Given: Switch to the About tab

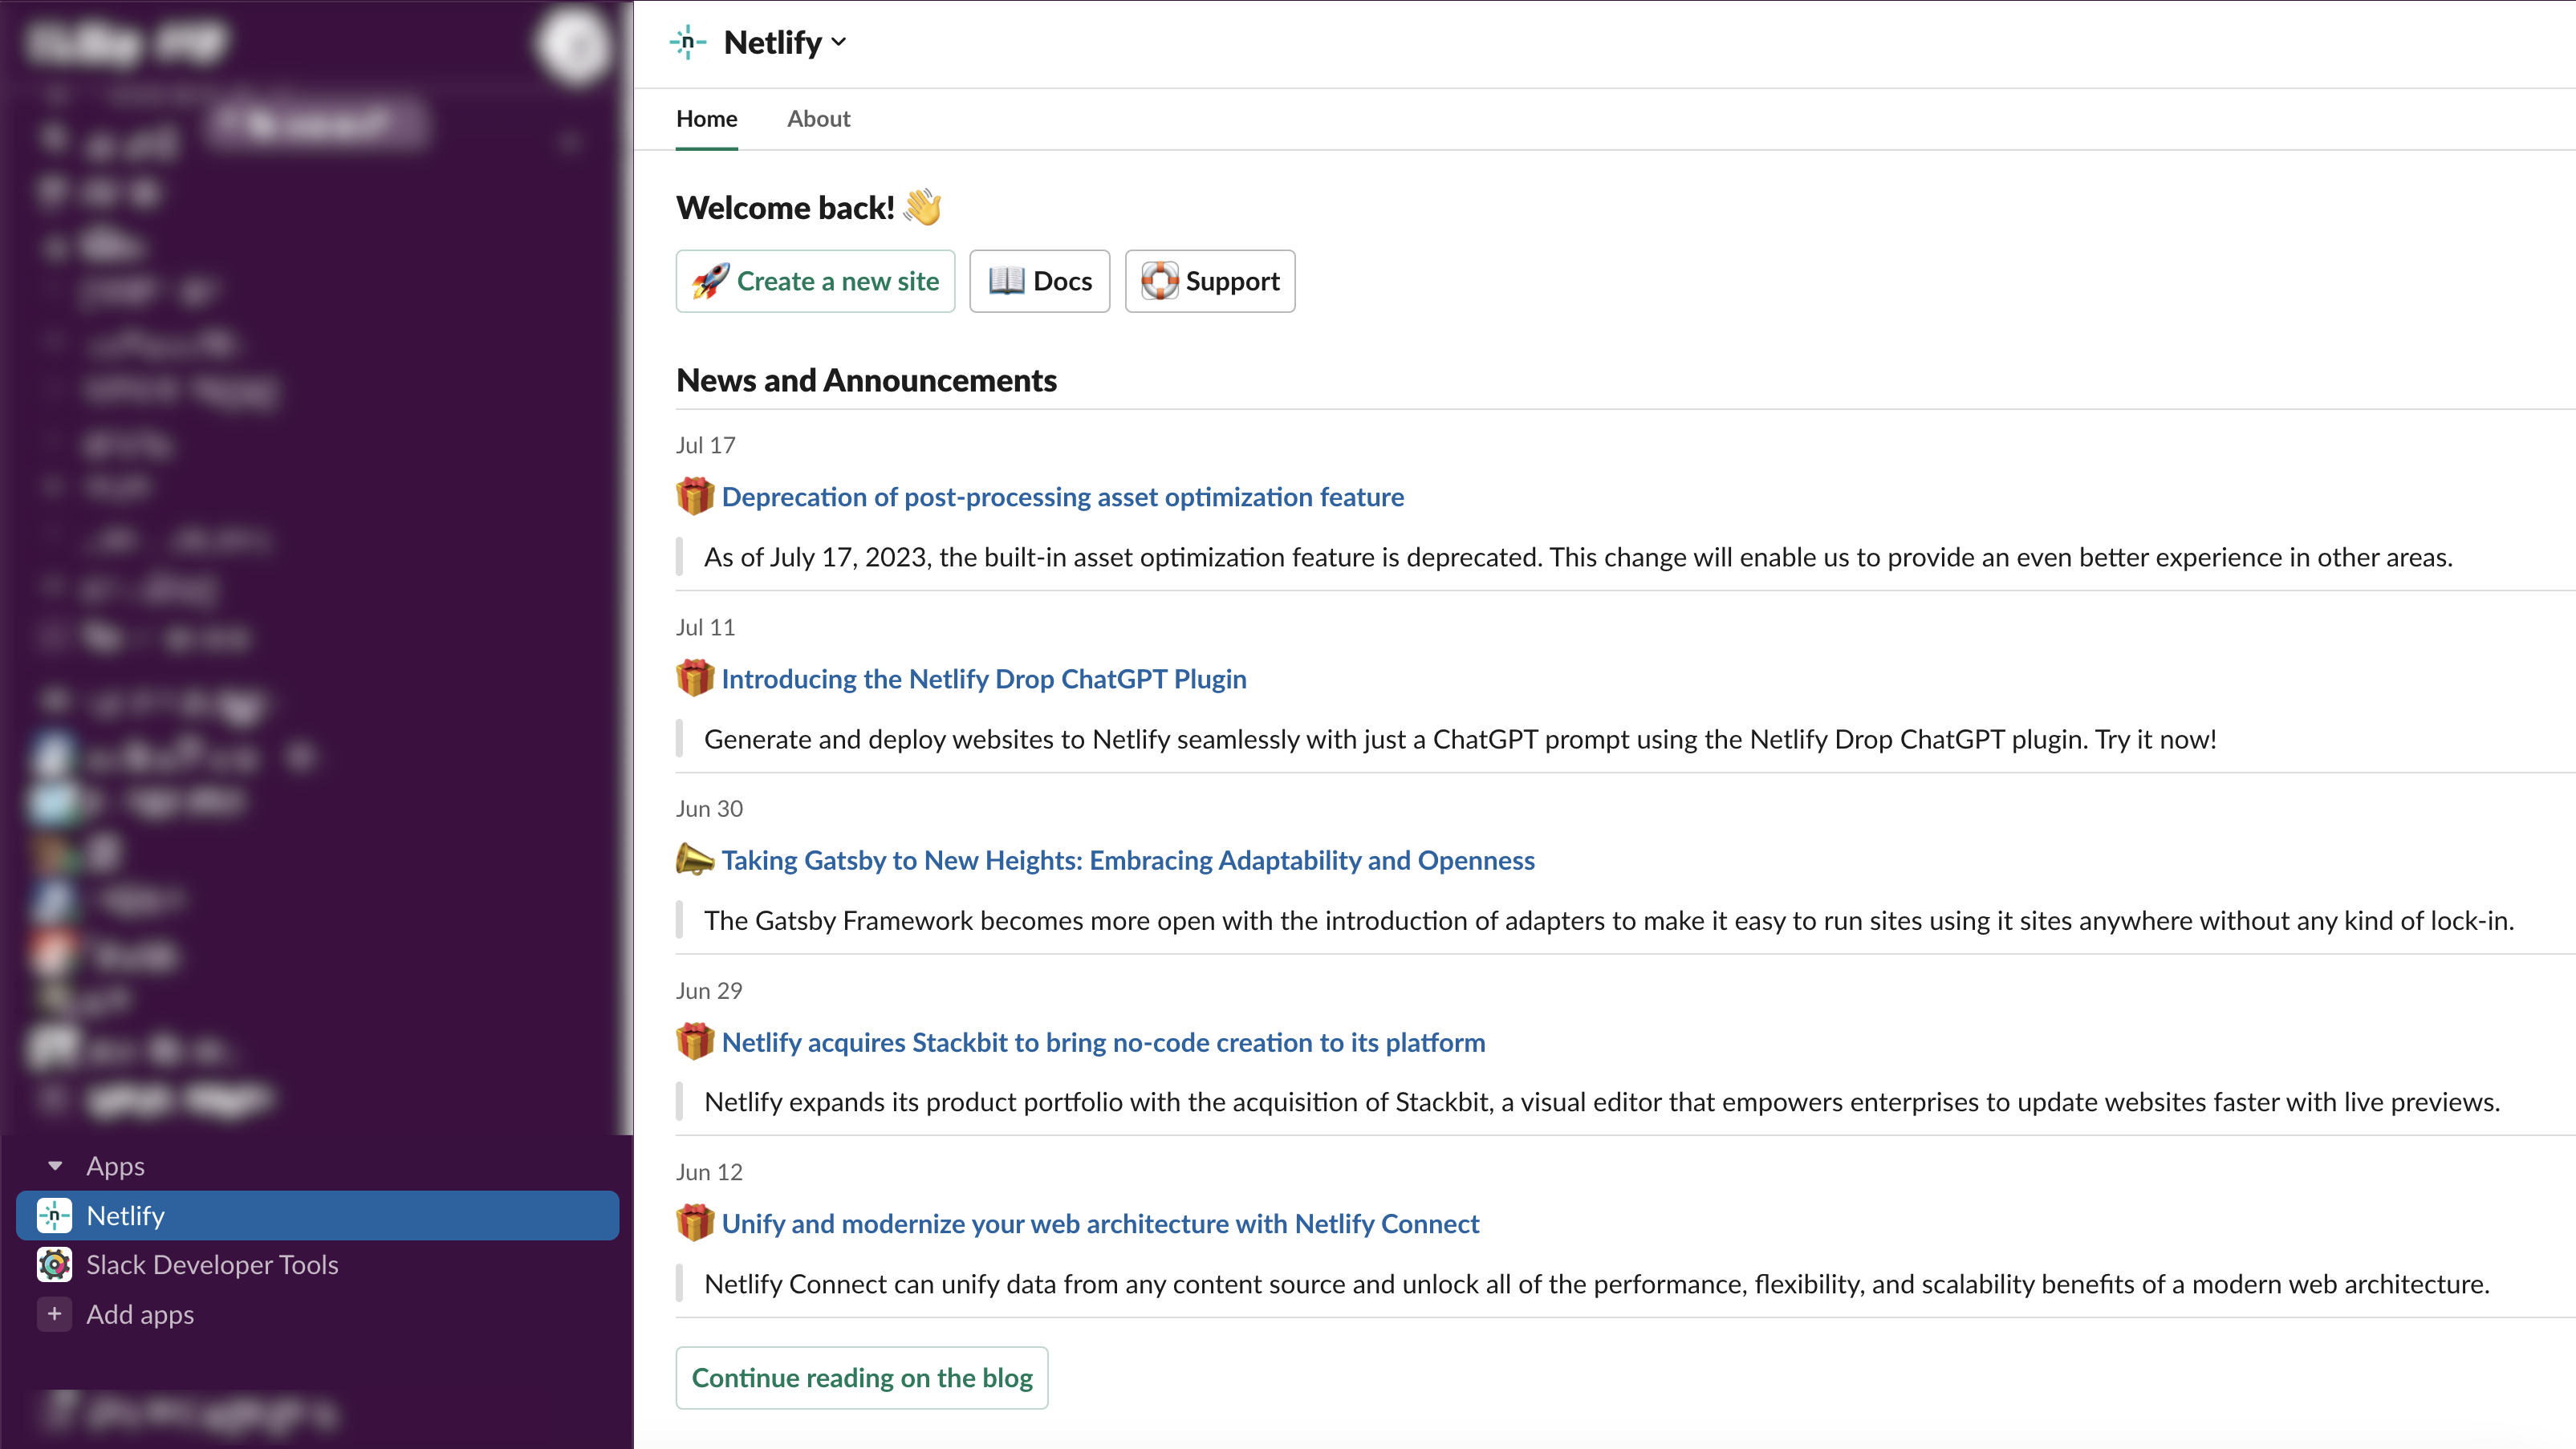Looking at the screenshot, I should click(x=818, y=119).
